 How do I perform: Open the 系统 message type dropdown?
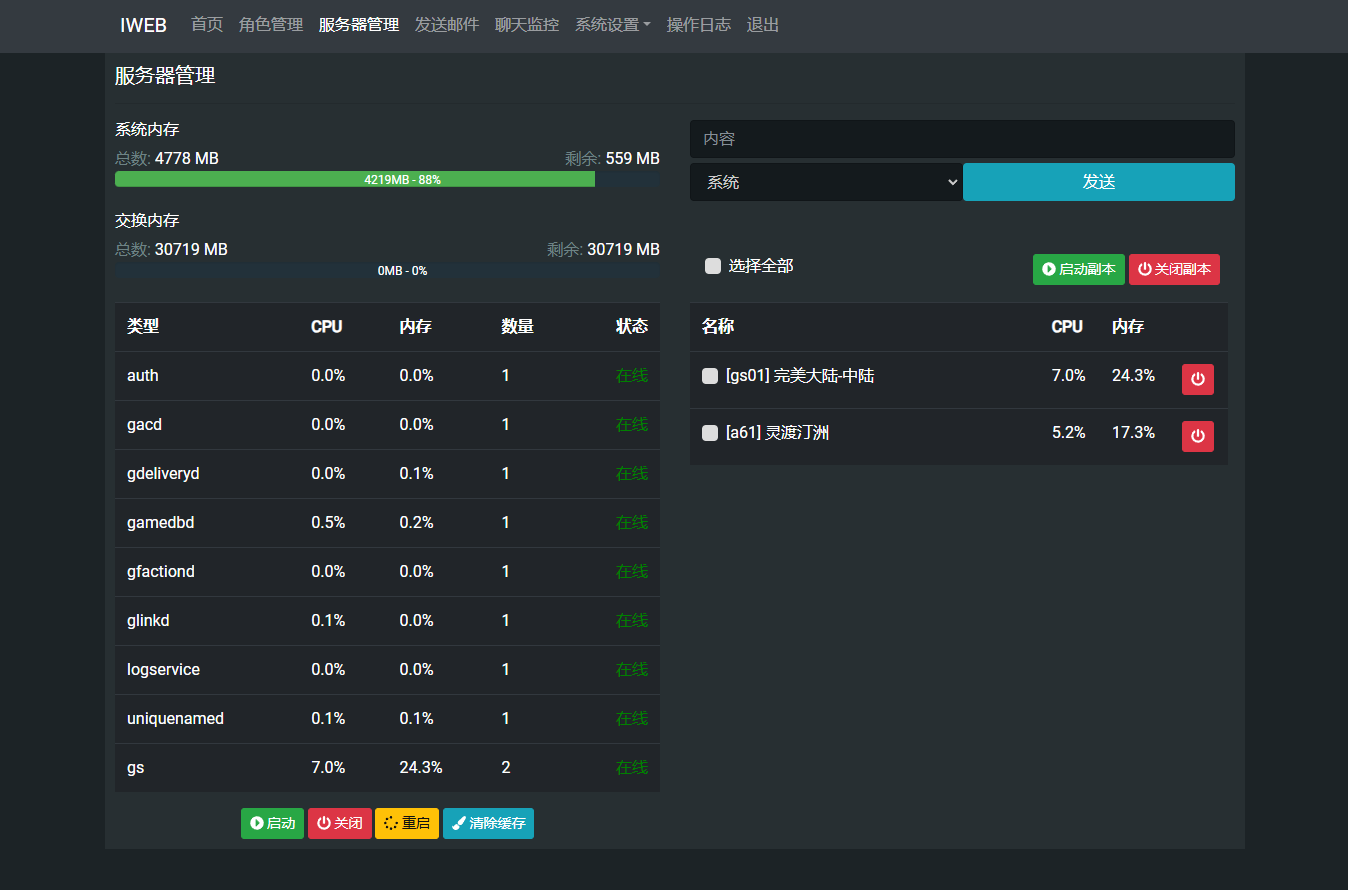click(x=826, y=182)
